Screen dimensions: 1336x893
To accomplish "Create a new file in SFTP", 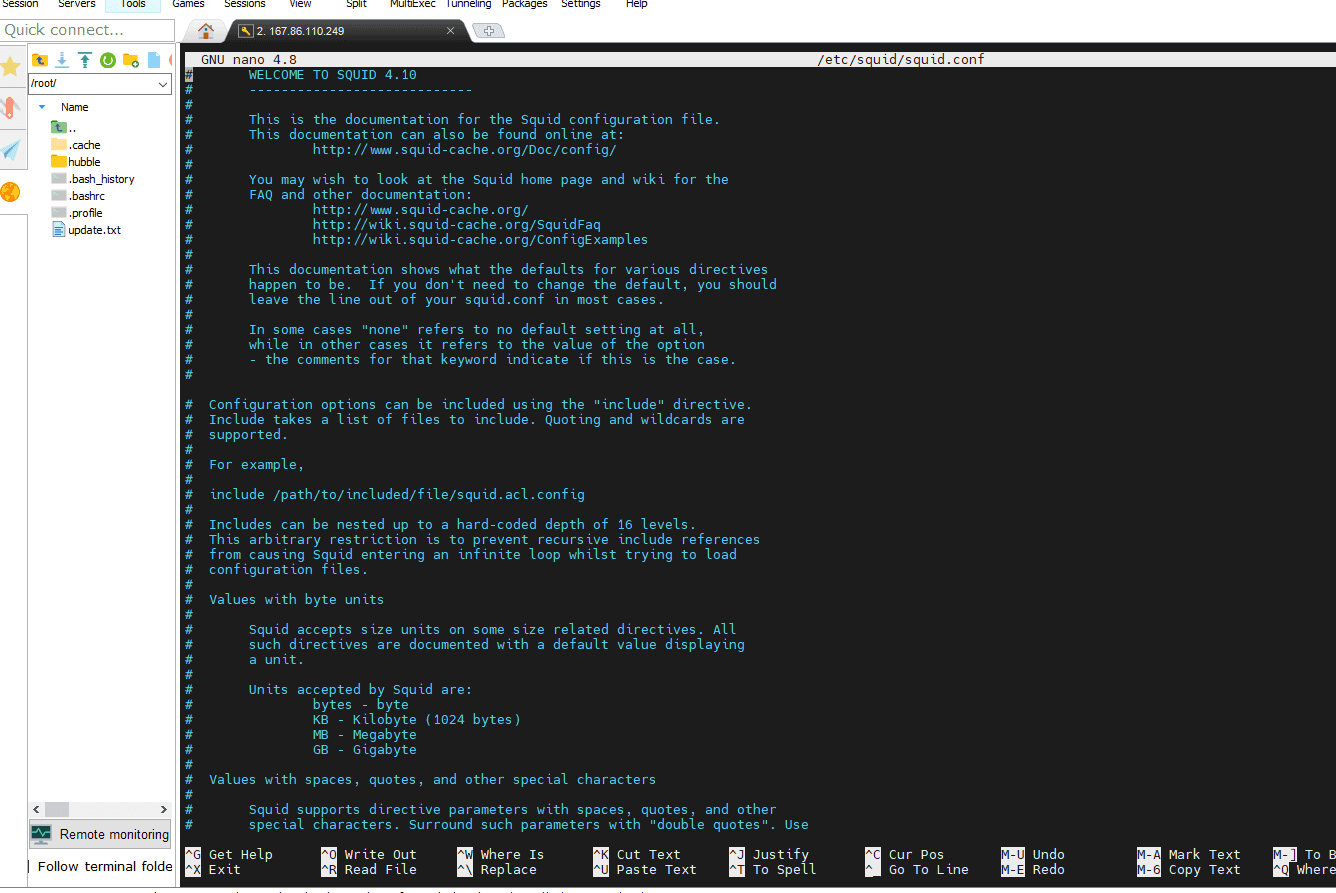I will click(x=154, y=60).
